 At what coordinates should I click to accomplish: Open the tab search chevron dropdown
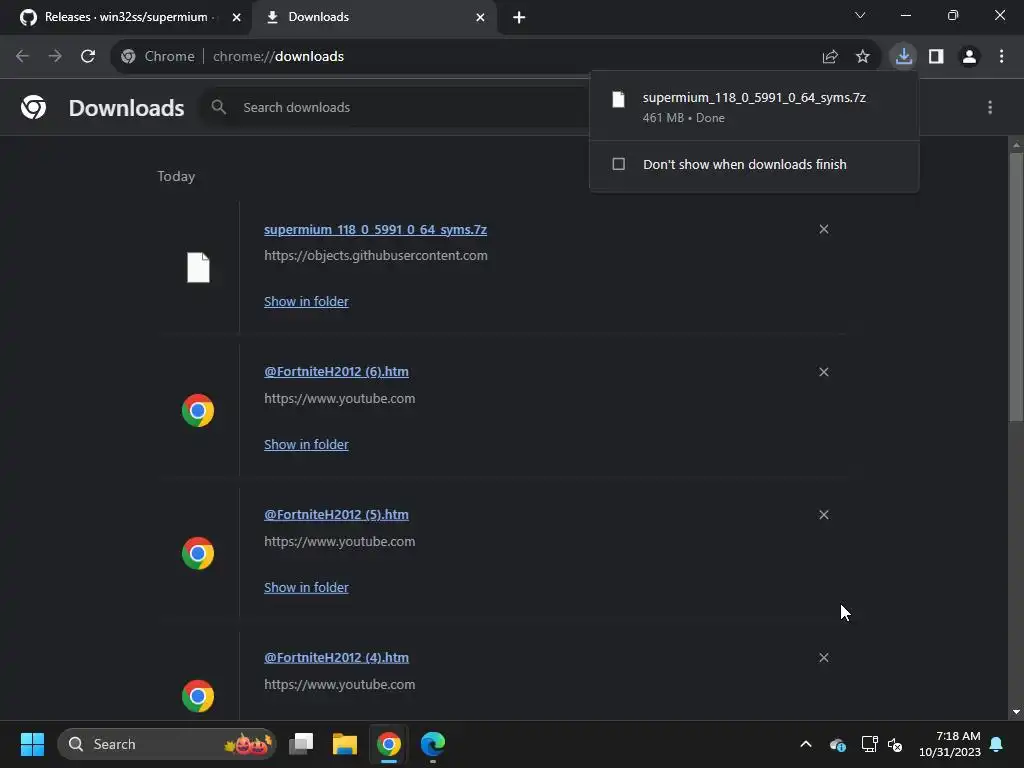click(x=860, y=16)
